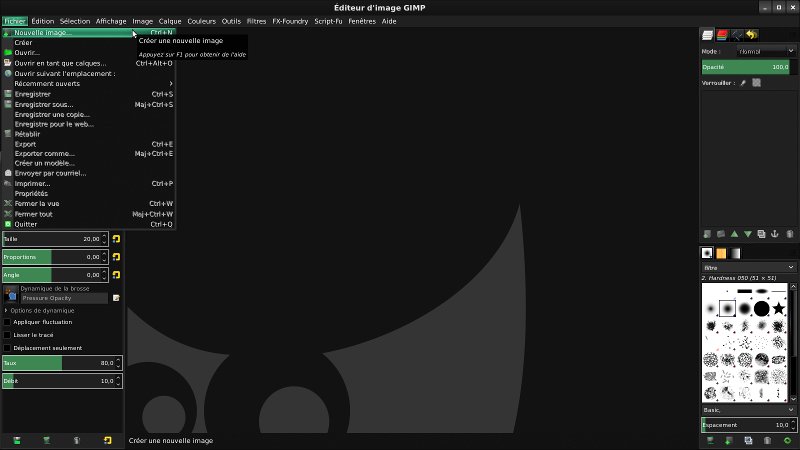Image resolution: width=800 pixels, height=450 pixels.
Task: Click the delete layer trash icon
Action: pos(790,234)
